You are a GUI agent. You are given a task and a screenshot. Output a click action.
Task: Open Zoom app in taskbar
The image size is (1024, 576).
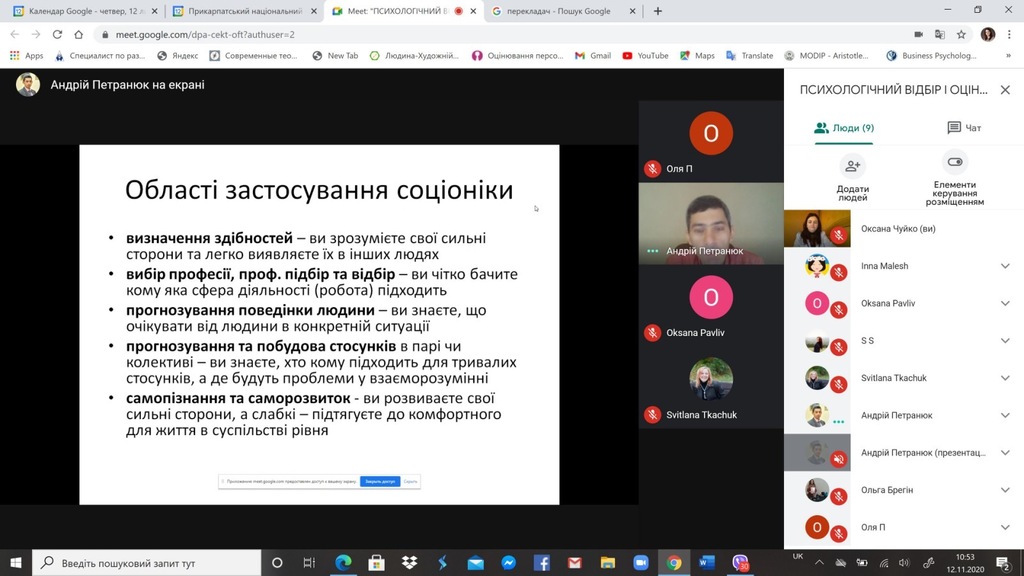pos(641,562)
